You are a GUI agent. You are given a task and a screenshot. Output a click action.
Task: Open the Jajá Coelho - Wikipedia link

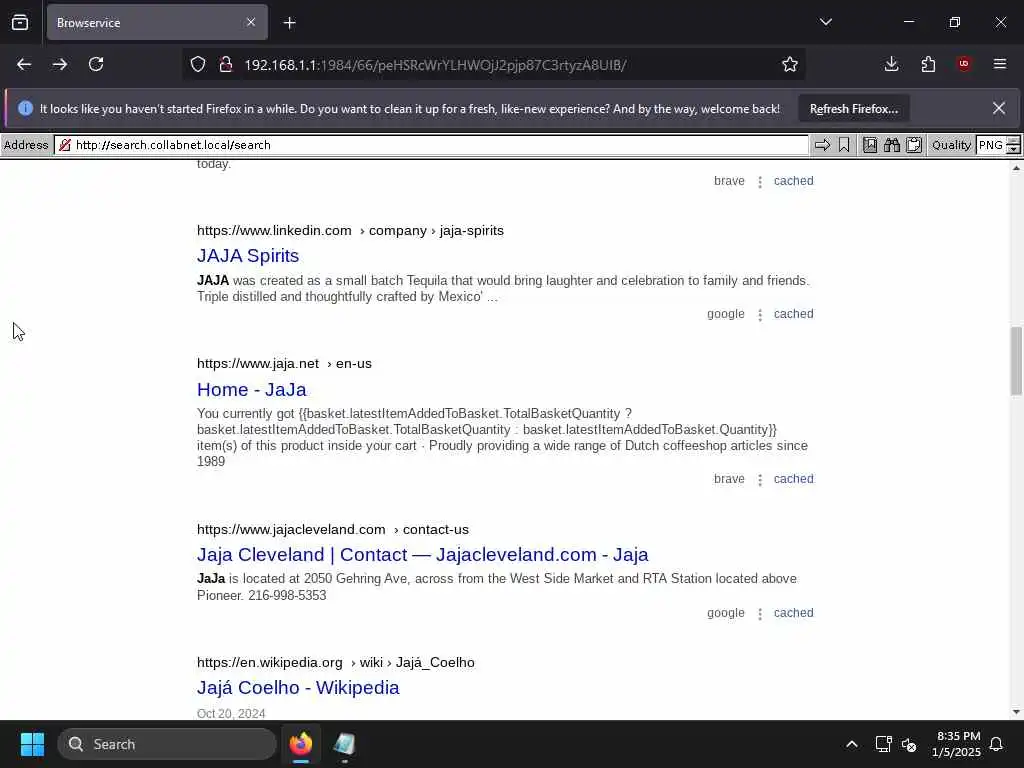coord(298,688)
